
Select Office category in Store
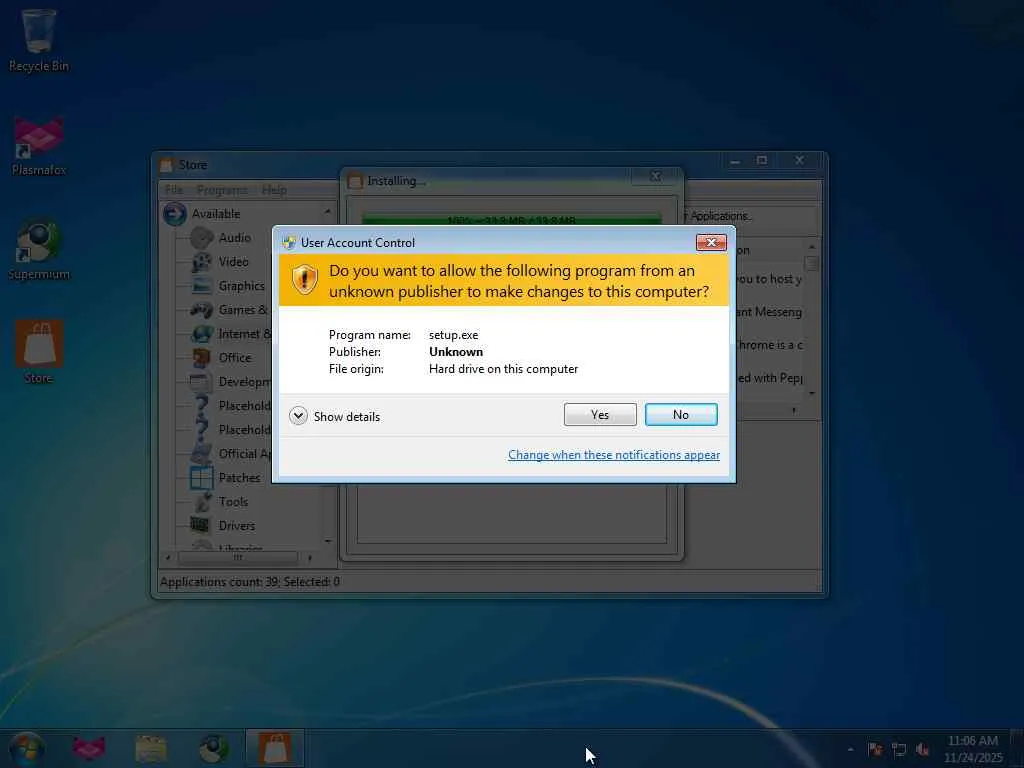click(234, 358)
